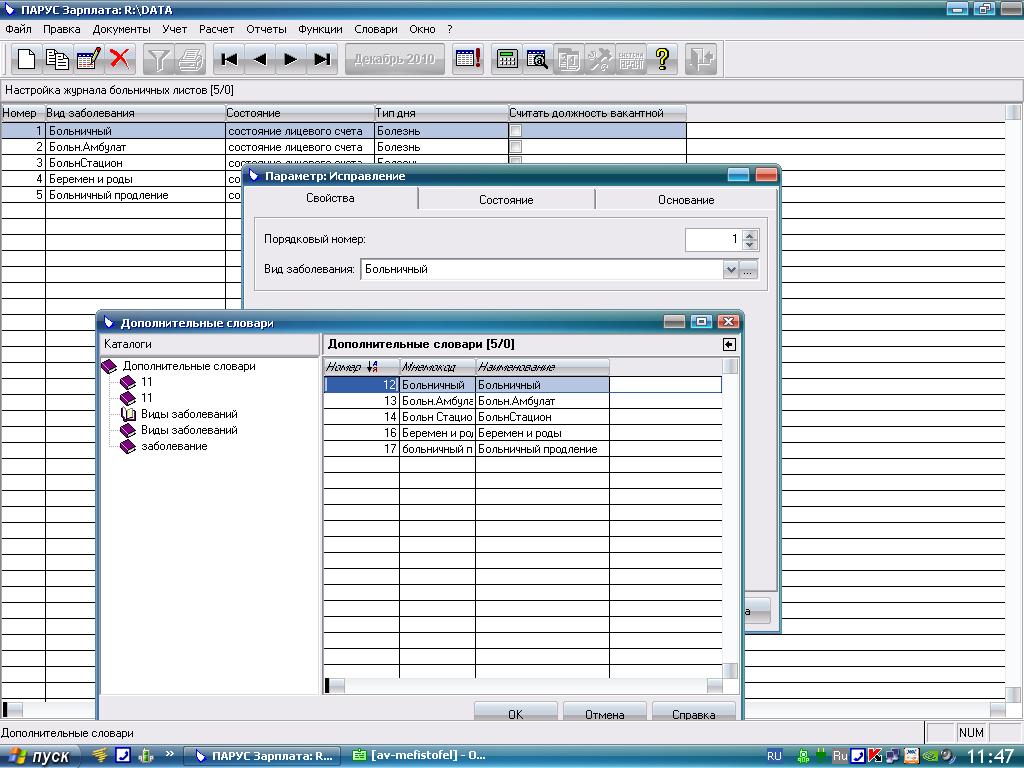Go to first record using toolbar arrow
The width and height of the screenshot is (1024, 768).
(229, 59)
